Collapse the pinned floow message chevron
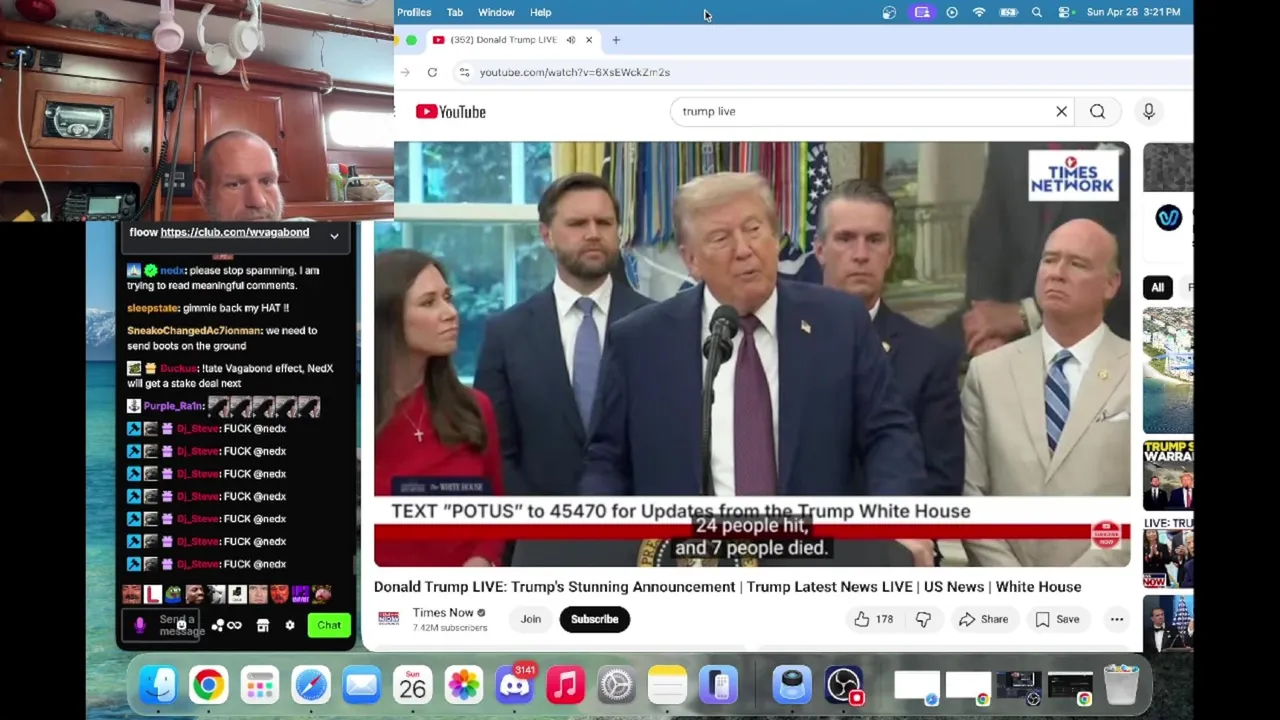1280x720 pixels. (334, 236)
